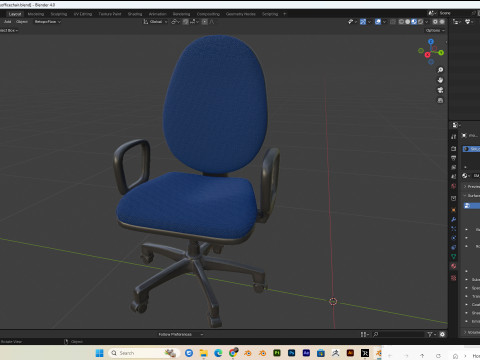
Task: Open the Tool tab in the Properties editor
Action: coord(454,137)
